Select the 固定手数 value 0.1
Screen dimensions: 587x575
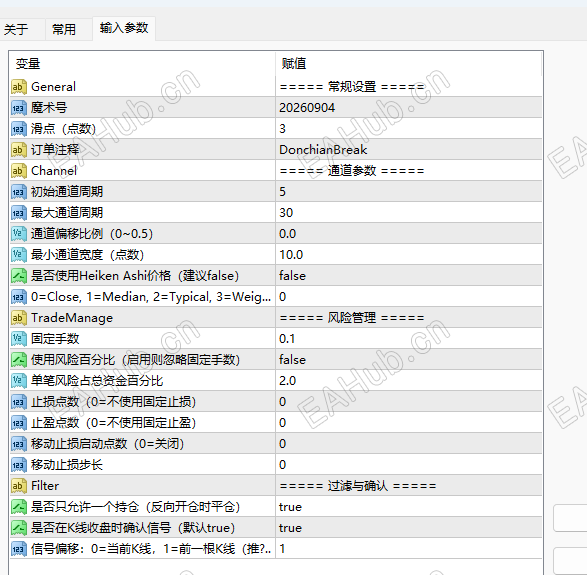coord(287,339)
